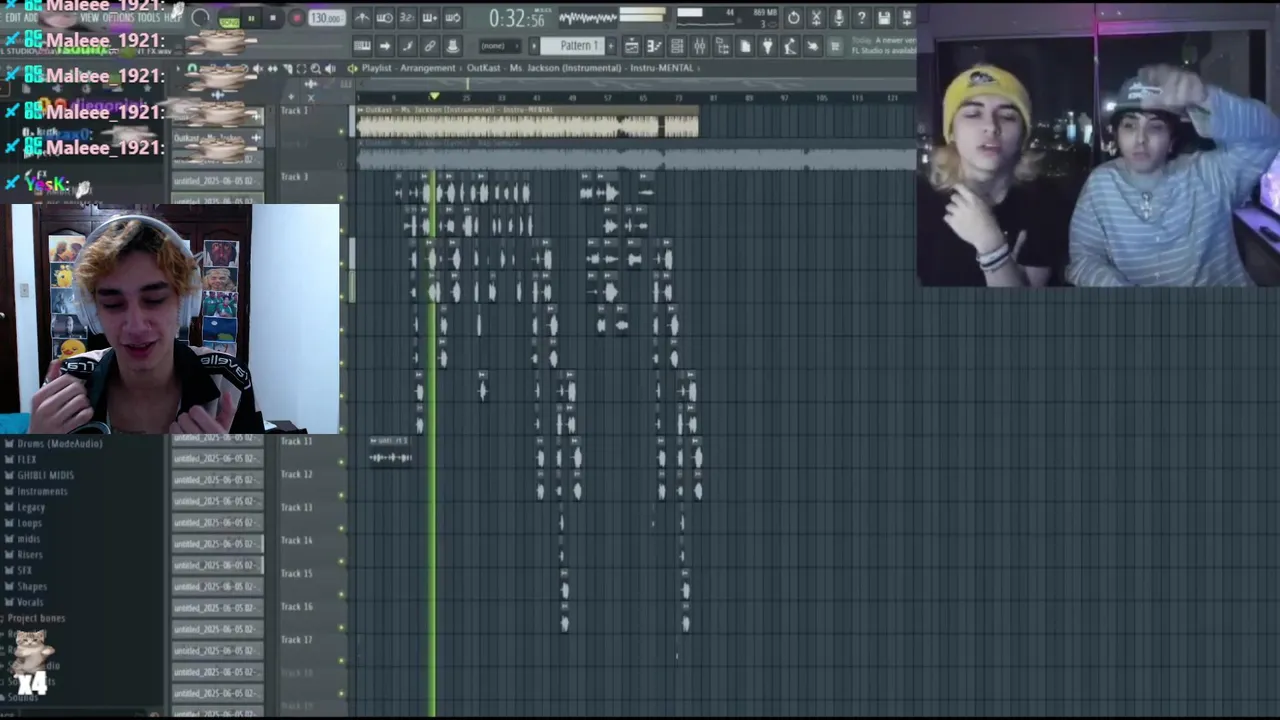Toggle the metronome icon in transport bar
This screenshot has height=720, width=1280.
362,18
